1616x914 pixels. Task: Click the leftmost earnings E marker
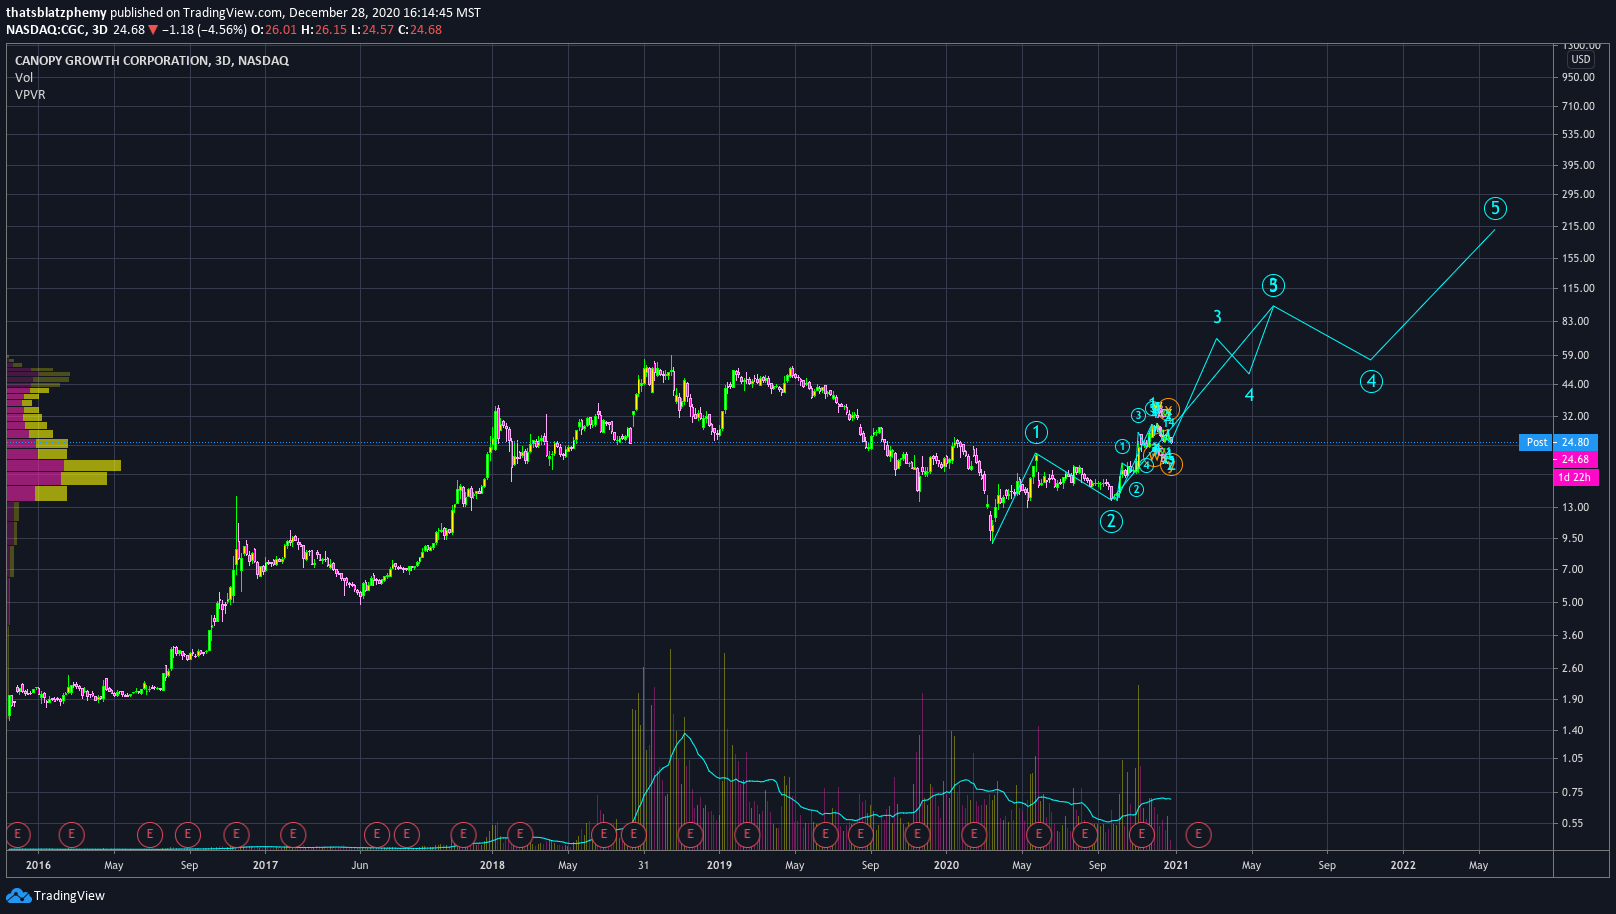click(x=17, y=834)
